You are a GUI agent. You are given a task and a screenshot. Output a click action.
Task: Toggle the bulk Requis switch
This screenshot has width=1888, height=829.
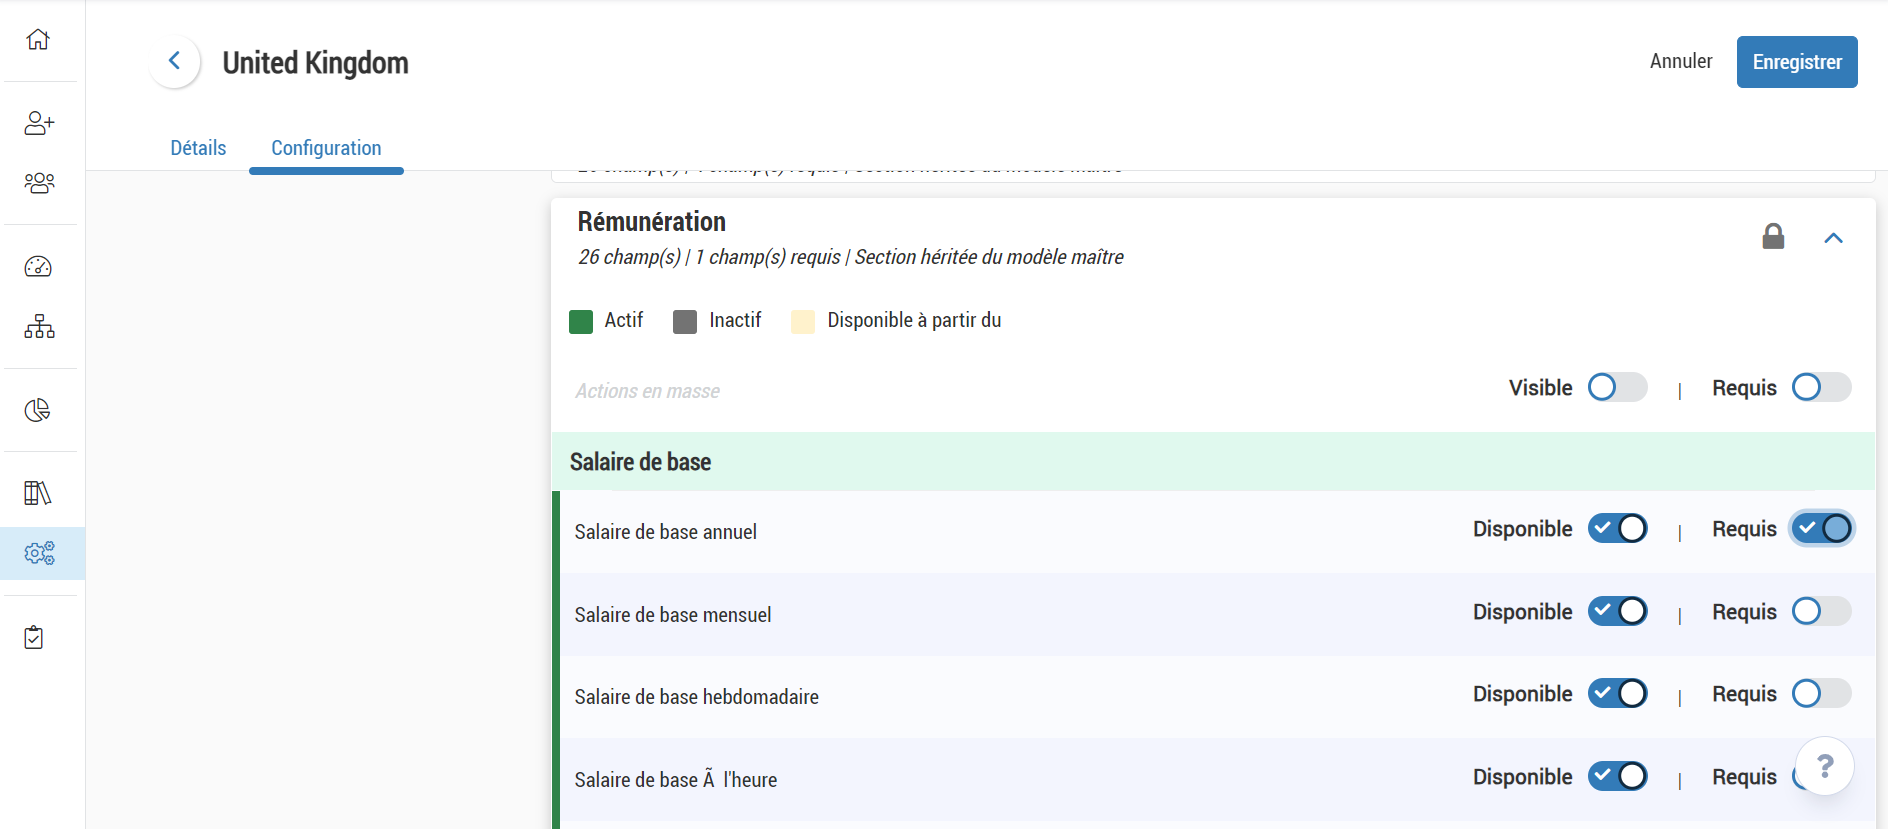(1821, 387)
